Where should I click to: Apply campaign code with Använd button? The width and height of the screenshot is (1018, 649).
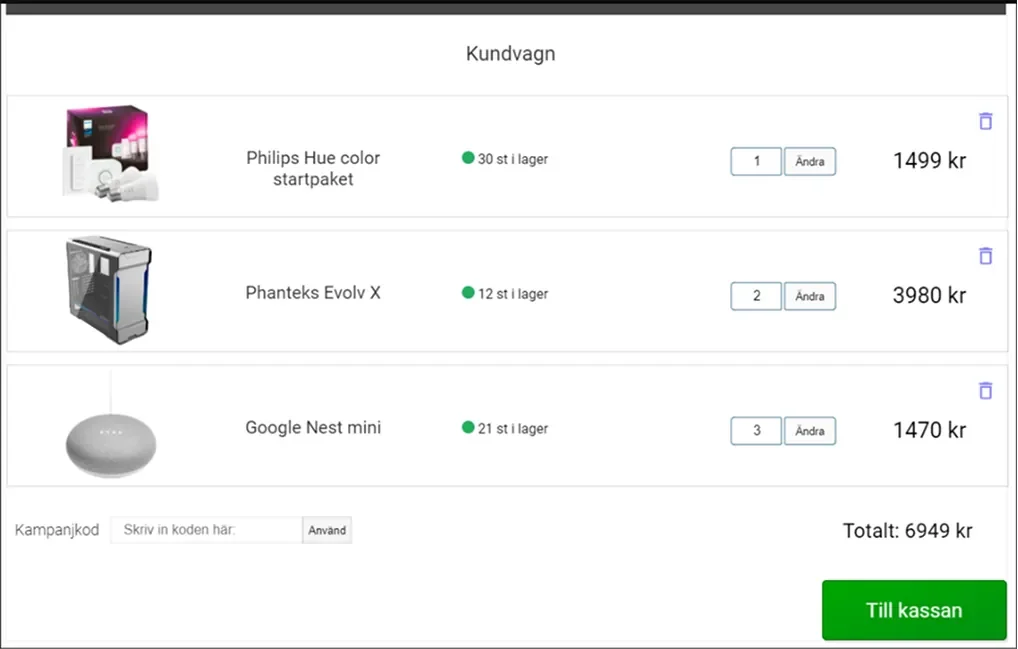coord(327,530)
